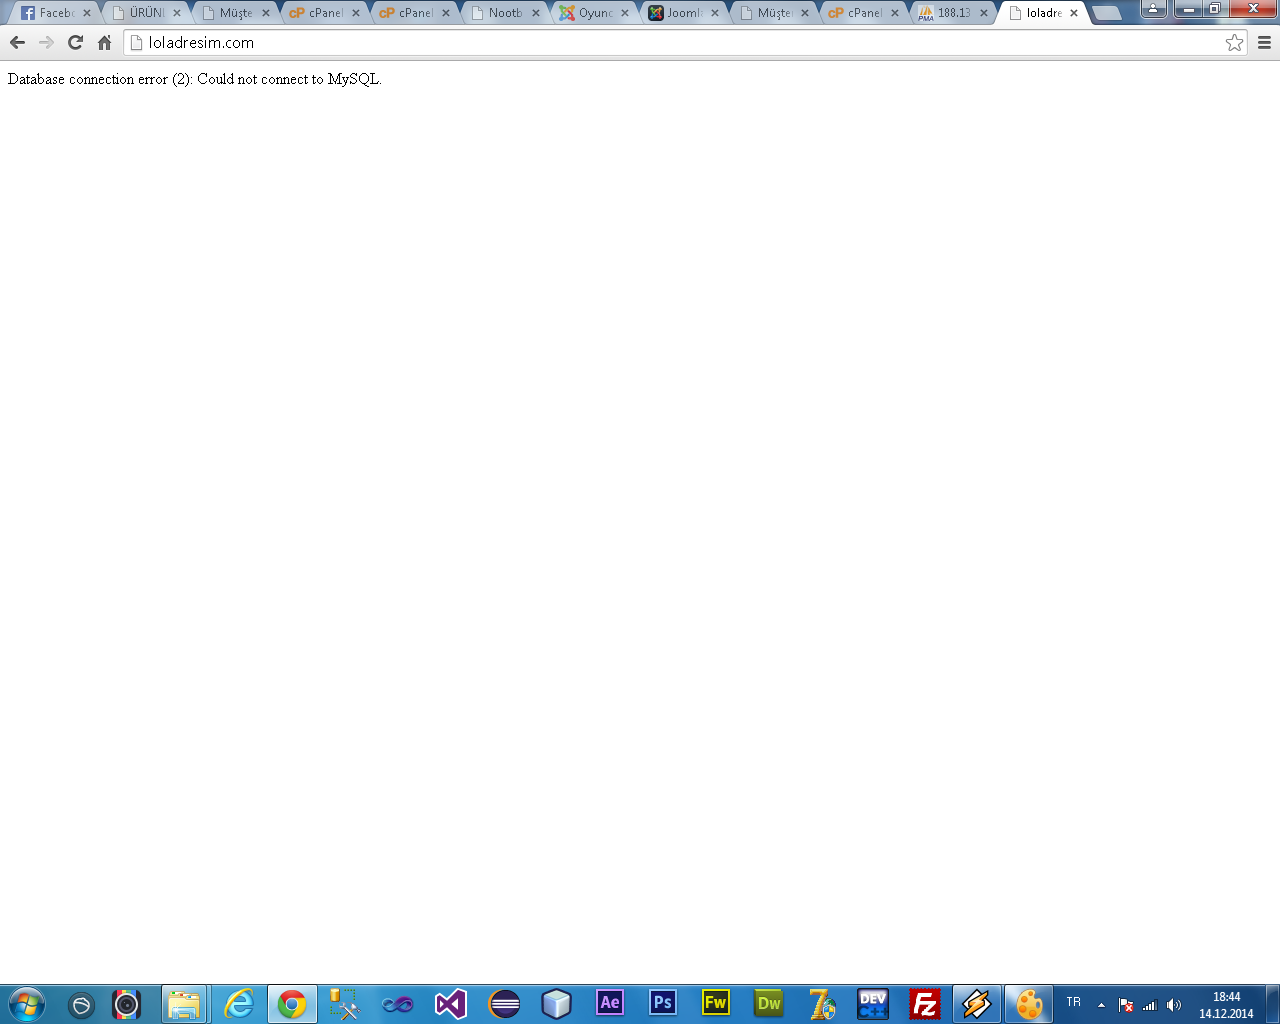
Task: Close the loladre tab
Action: click(x=1073, y=13)
